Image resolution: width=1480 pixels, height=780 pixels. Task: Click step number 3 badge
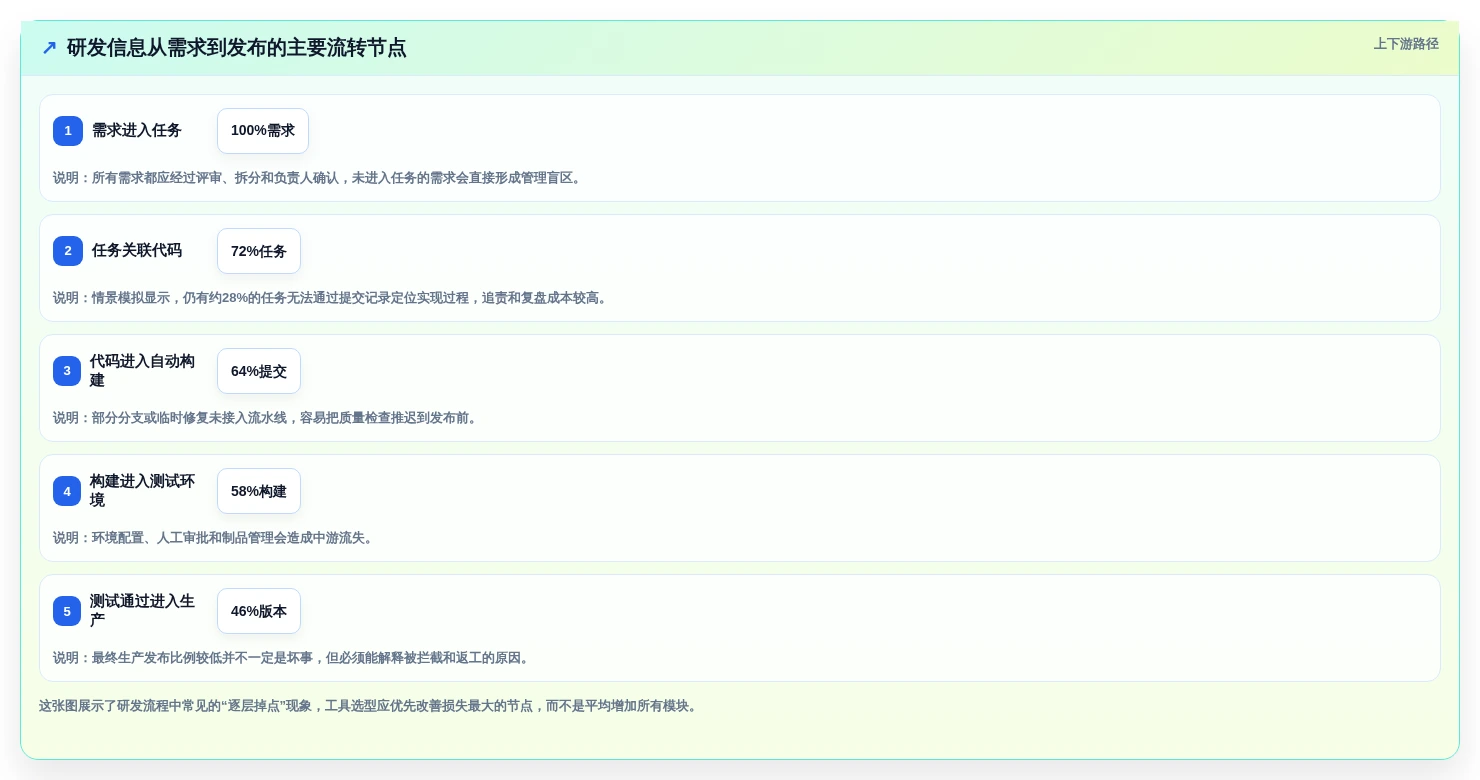67,371
